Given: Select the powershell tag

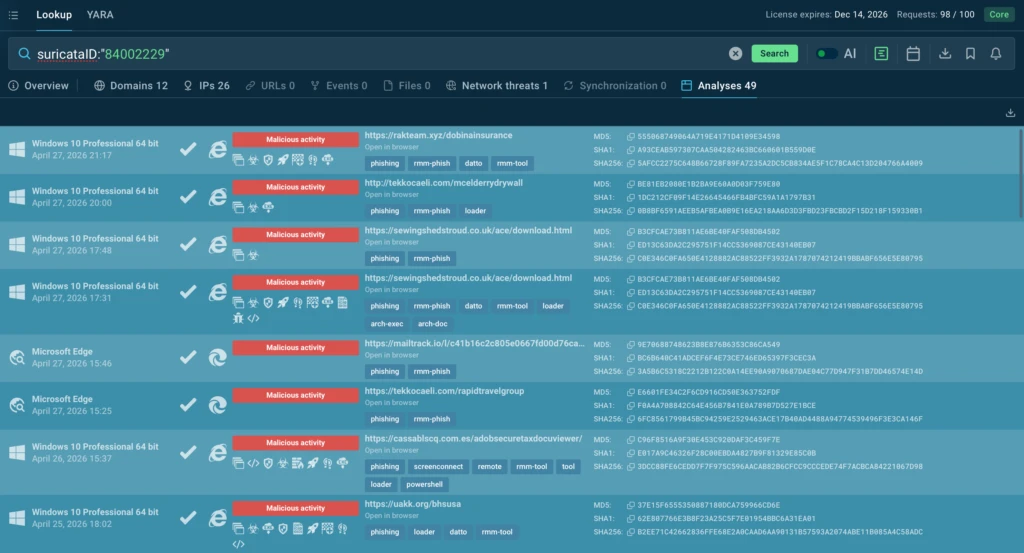Looking at the screenshot, I should [424, 484].
